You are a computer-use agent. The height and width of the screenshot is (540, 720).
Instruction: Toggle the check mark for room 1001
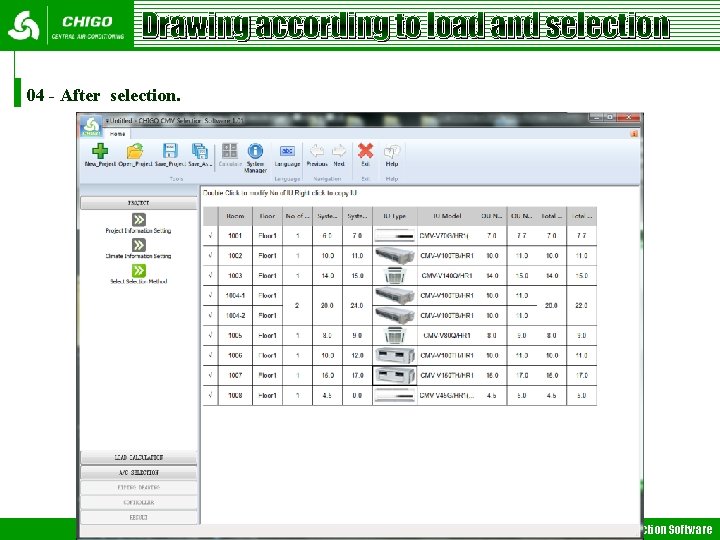[x=210, y=236]
